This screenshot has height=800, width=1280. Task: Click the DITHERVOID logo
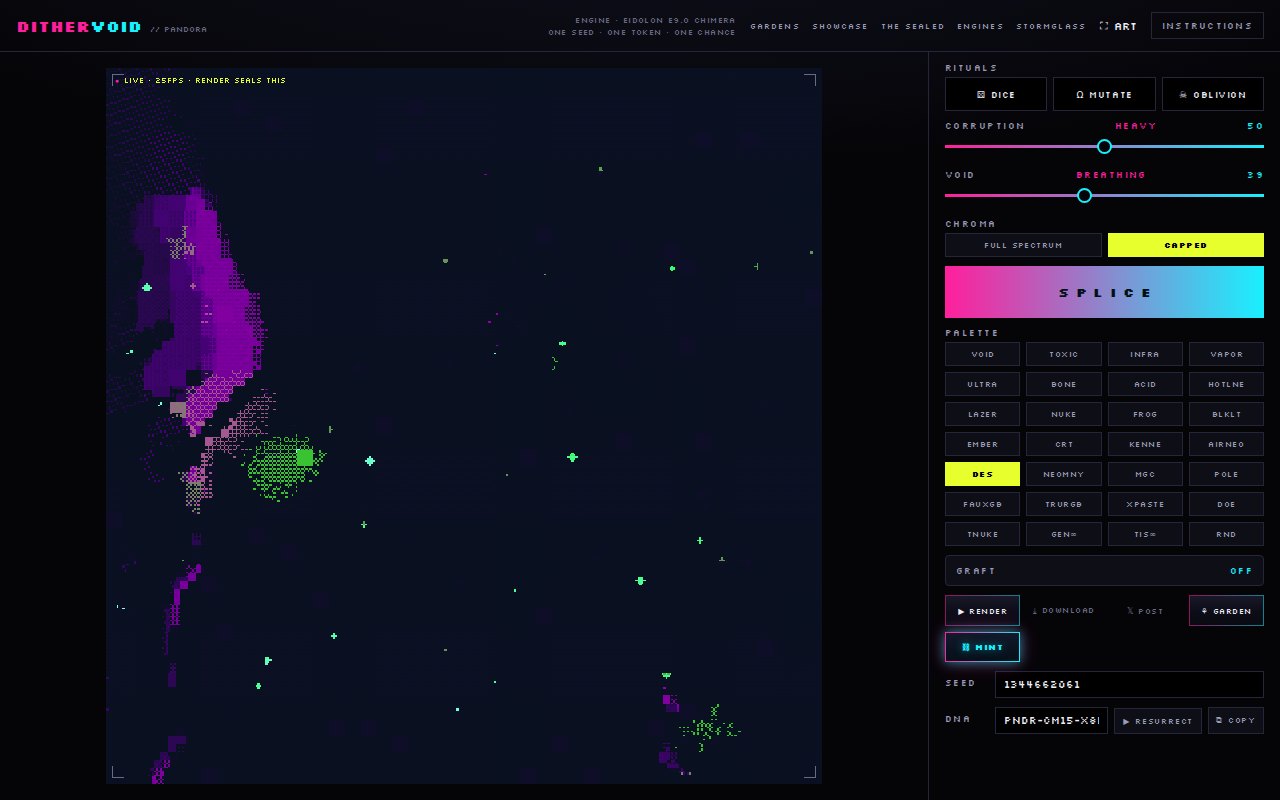tap(79, 27)
